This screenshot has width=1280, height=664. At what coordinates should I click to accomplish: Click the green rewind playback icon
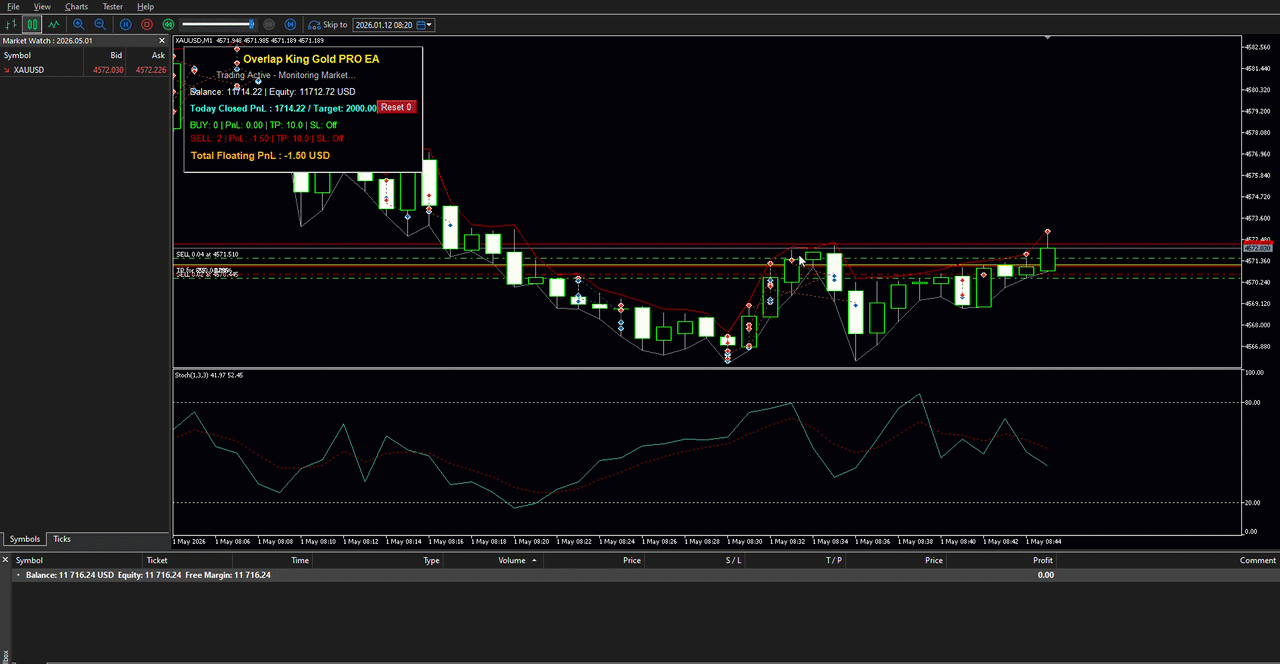[x=168, y=24]
